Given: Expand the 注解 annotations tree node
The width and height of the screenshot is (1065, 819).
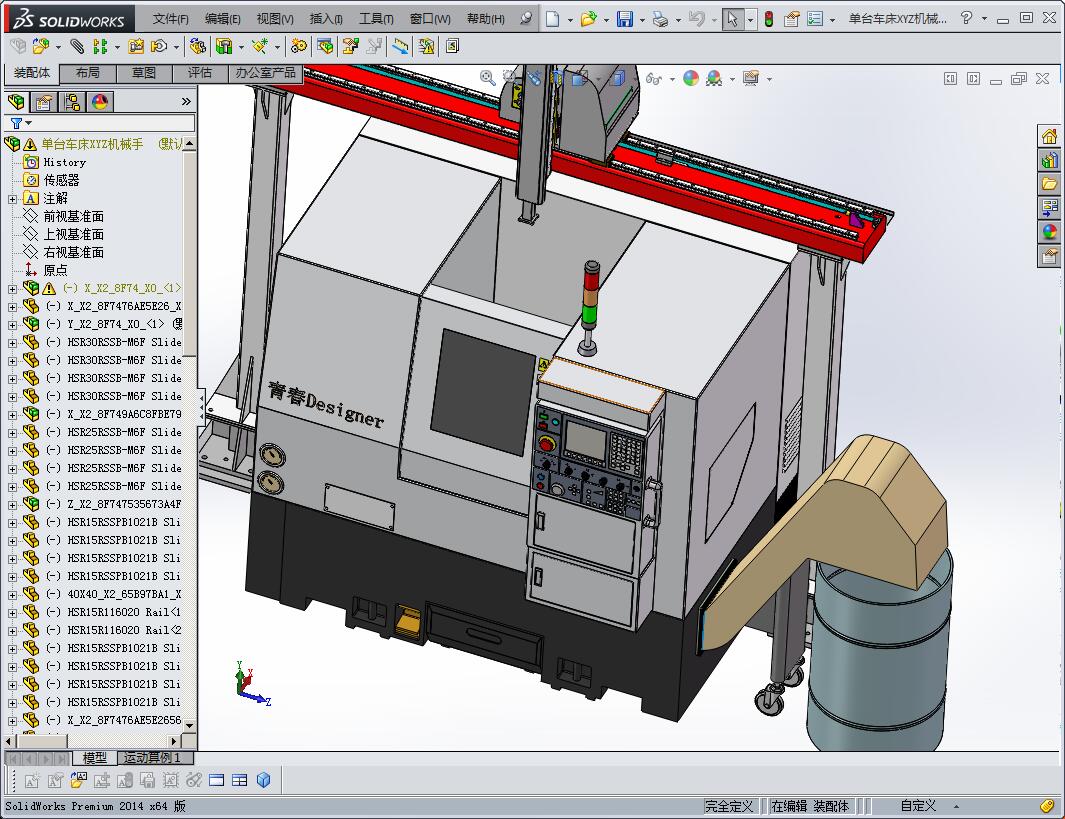Looking at the screenshot, I should click(12, 199).
